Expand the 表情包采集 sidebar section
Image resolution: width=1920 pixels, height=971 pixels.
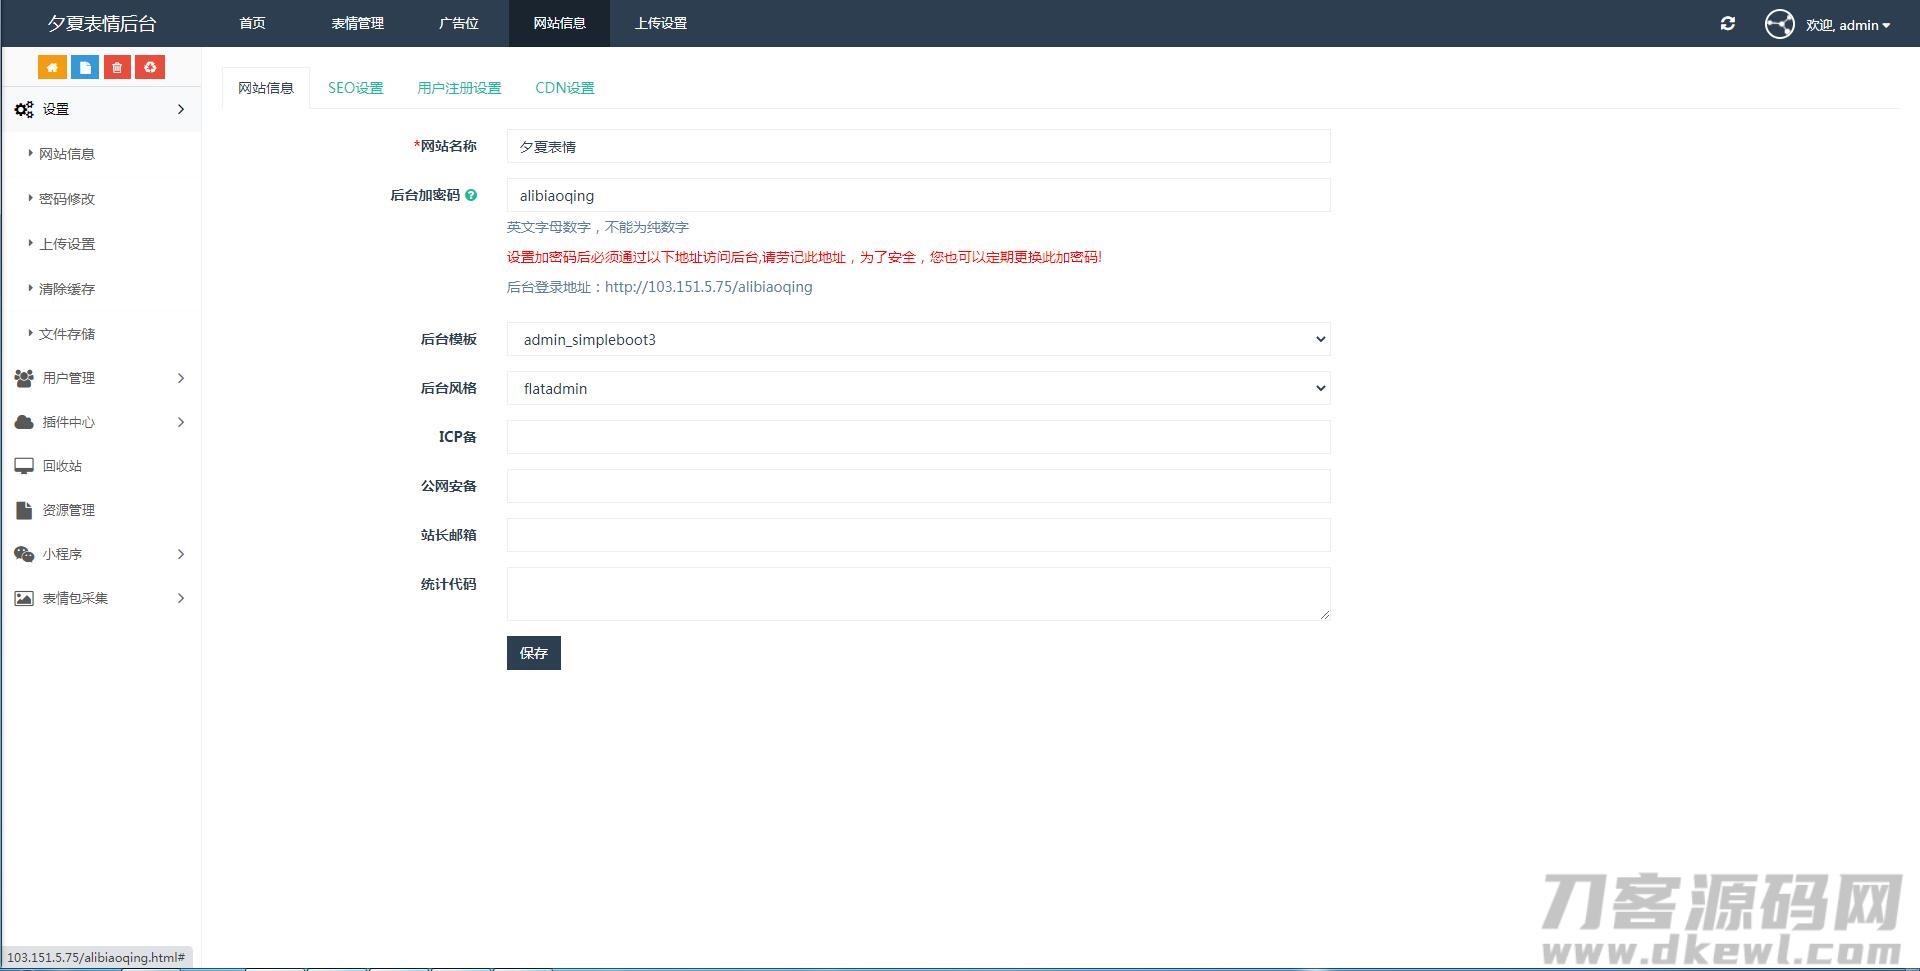100,598
